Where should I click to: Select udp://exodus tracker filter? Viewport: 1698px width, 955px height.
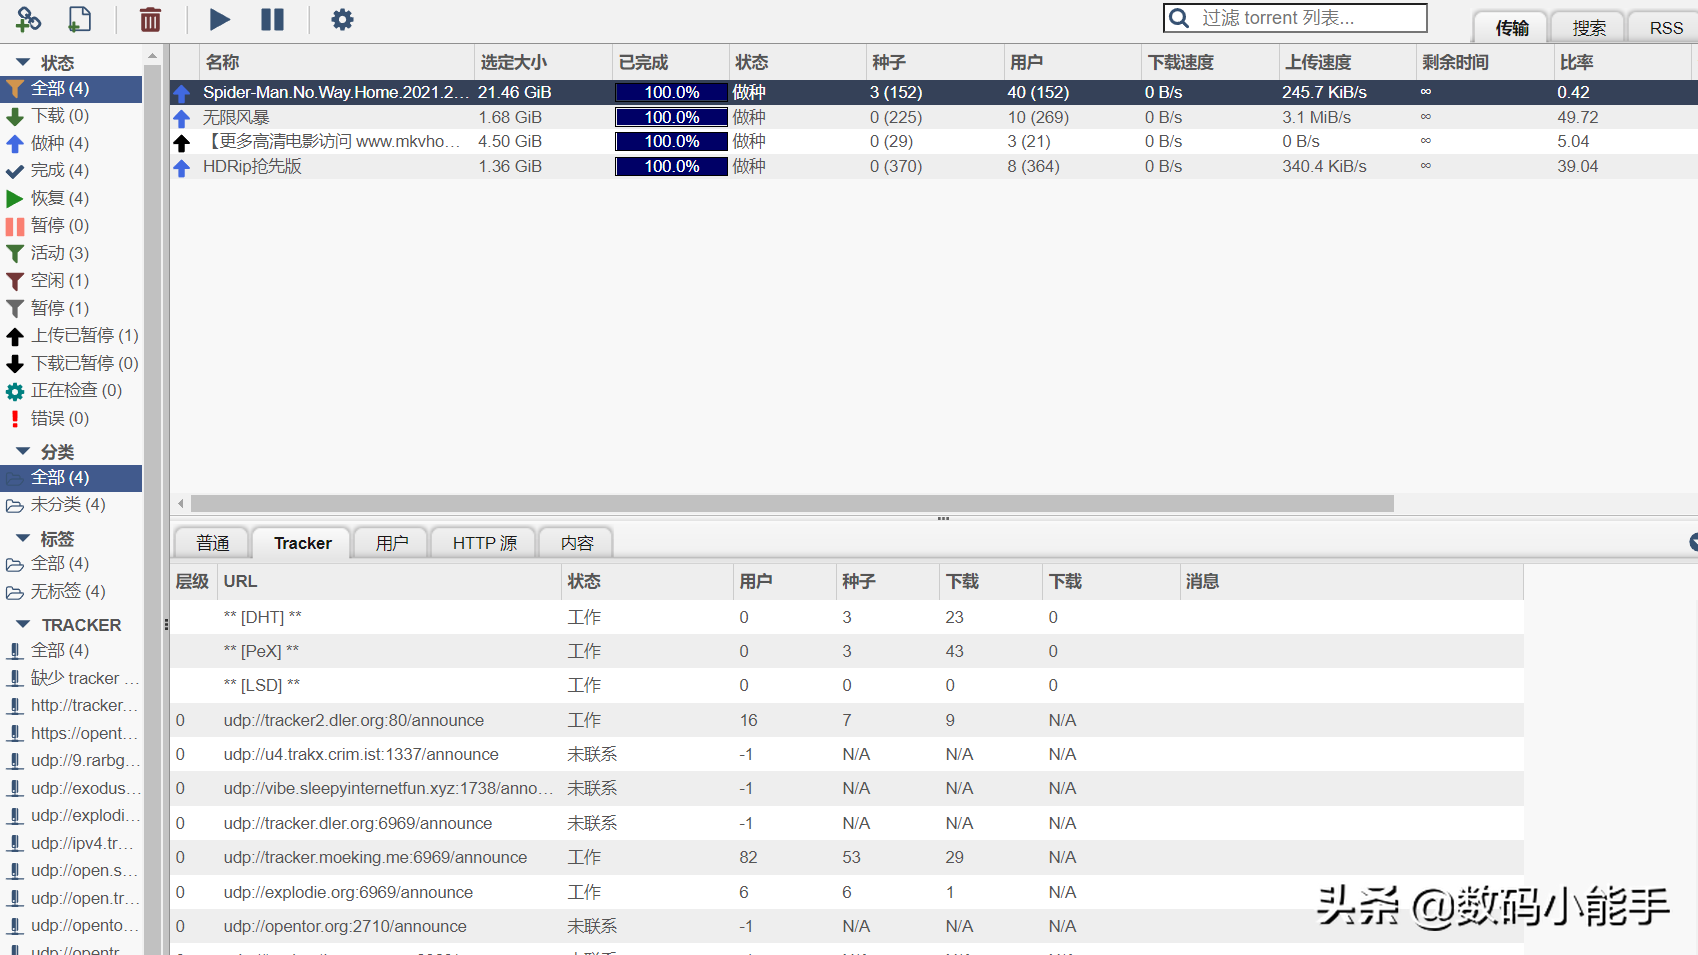click(x=71, y=788)
